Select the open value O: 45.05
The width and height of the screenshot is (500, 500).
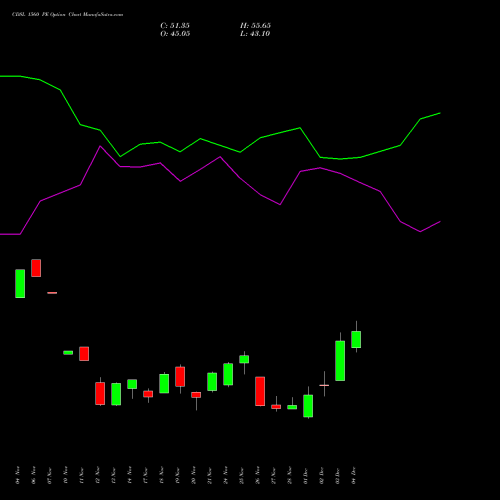[175, 34]
